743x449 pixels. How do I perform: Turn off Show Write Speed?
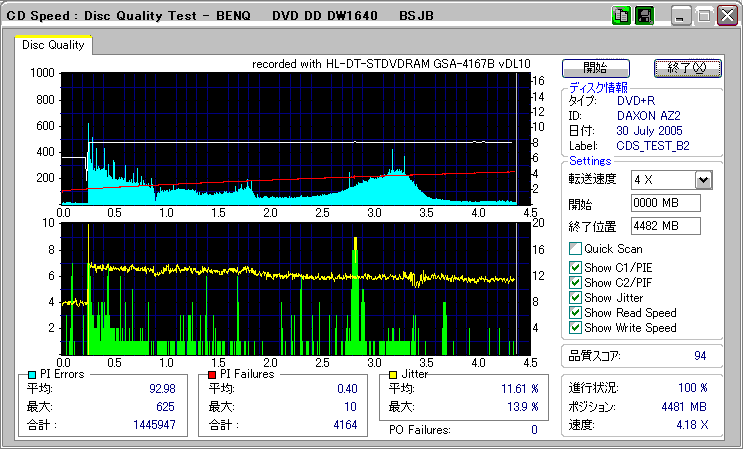(x=575, y=327)
